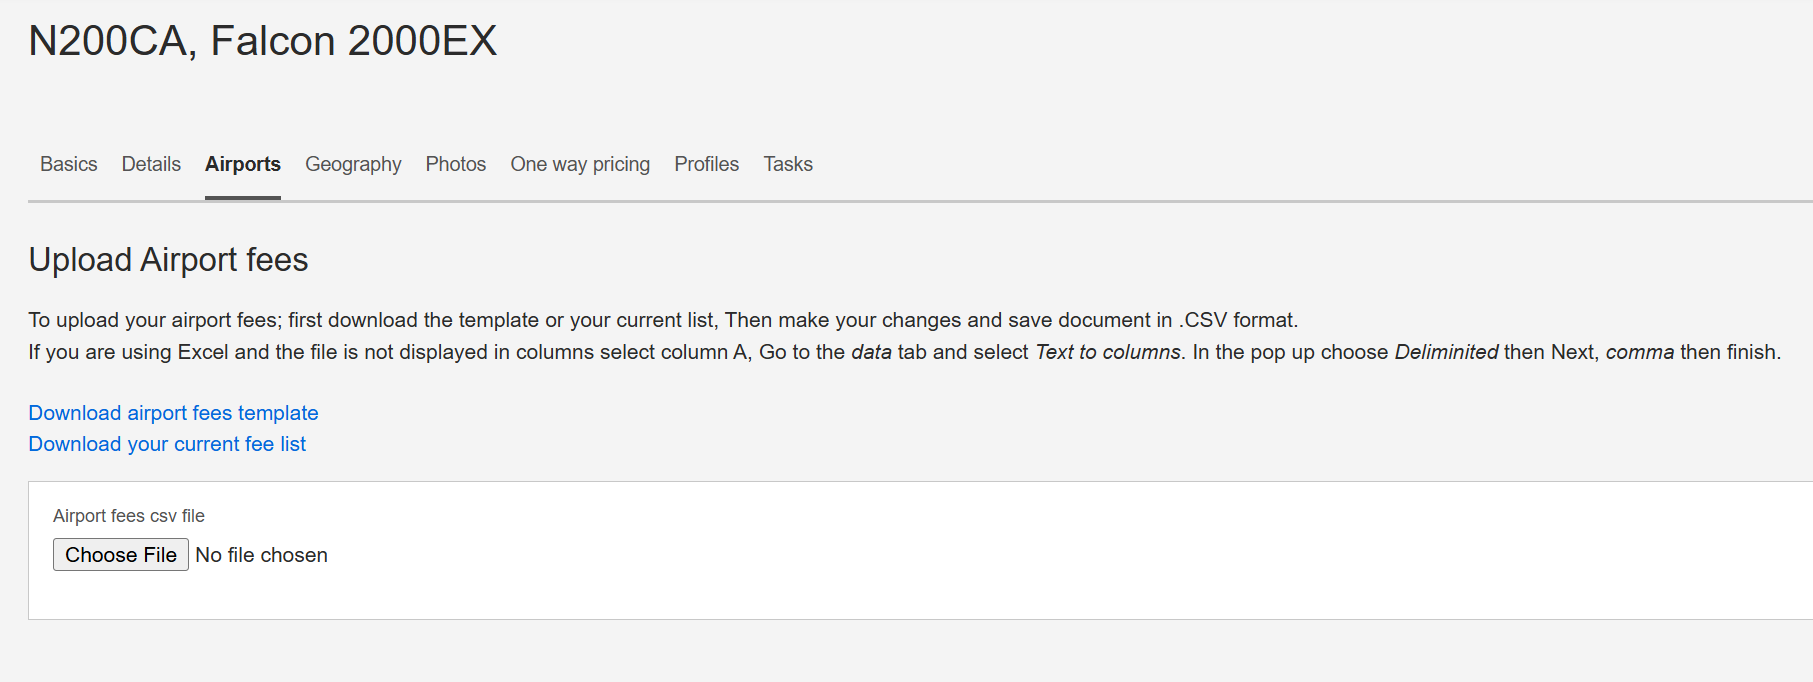Click the italic "Deliminited" word
Screen dimensions: 1813x682
point(1446,352)
